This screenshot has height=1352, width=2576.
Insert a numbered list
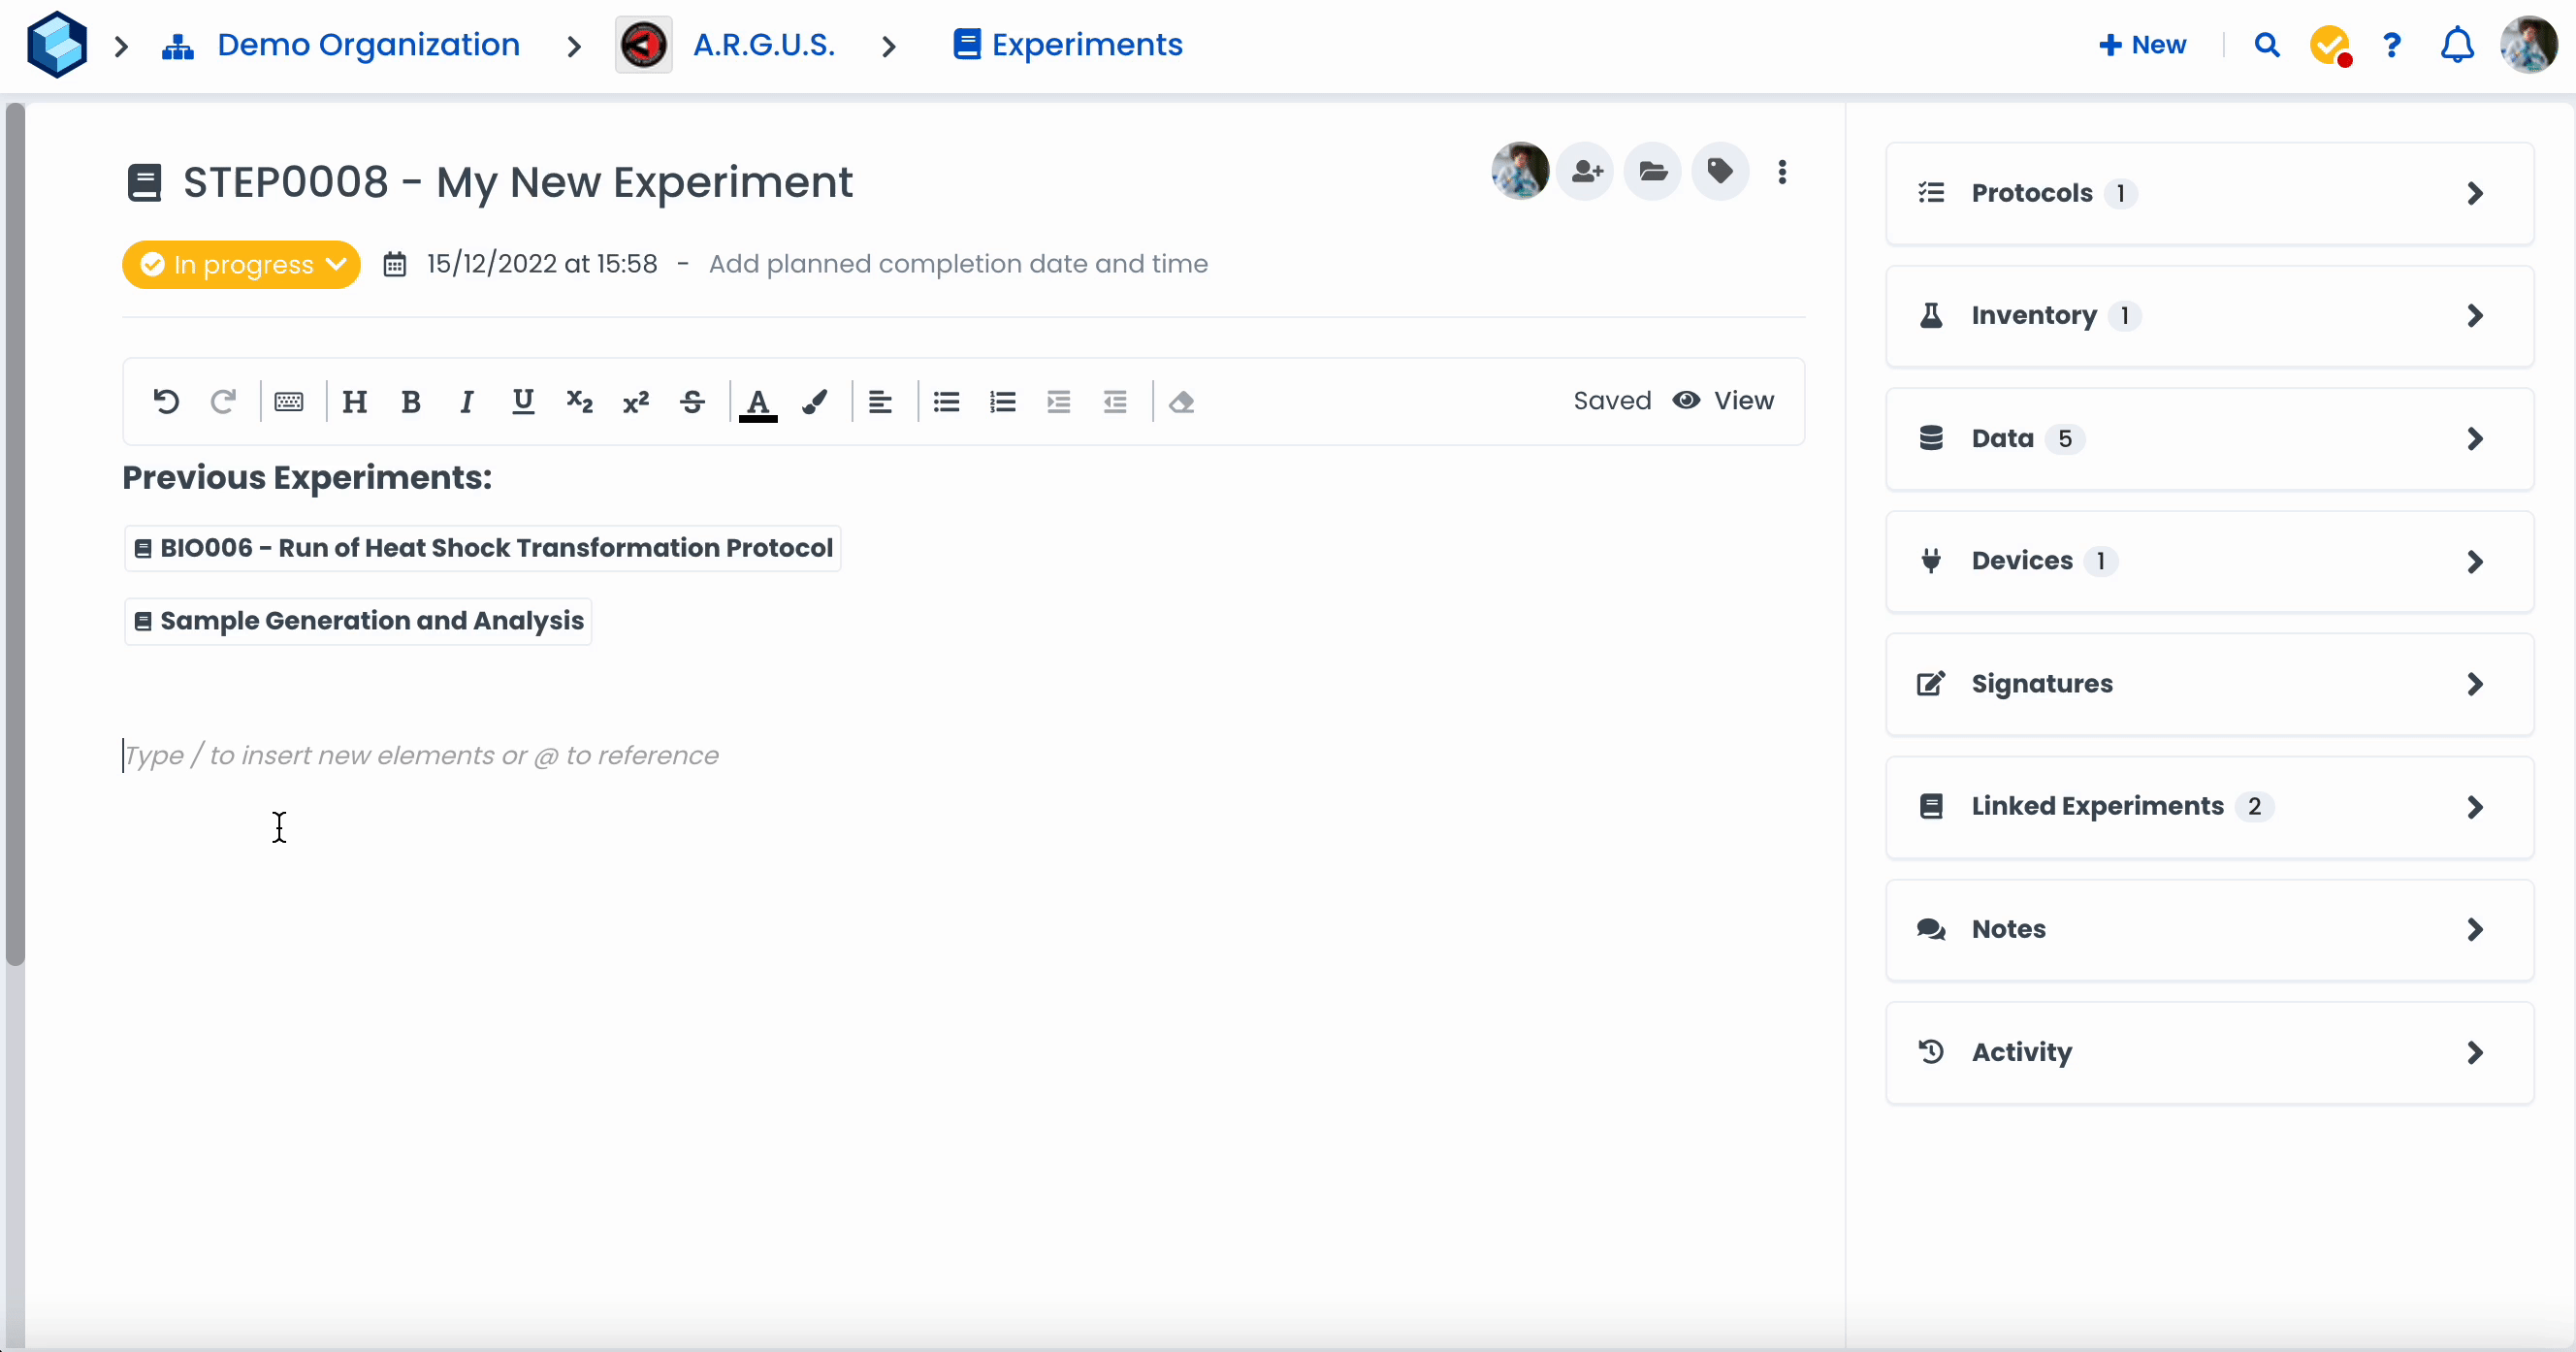[x=1002, y=402]
